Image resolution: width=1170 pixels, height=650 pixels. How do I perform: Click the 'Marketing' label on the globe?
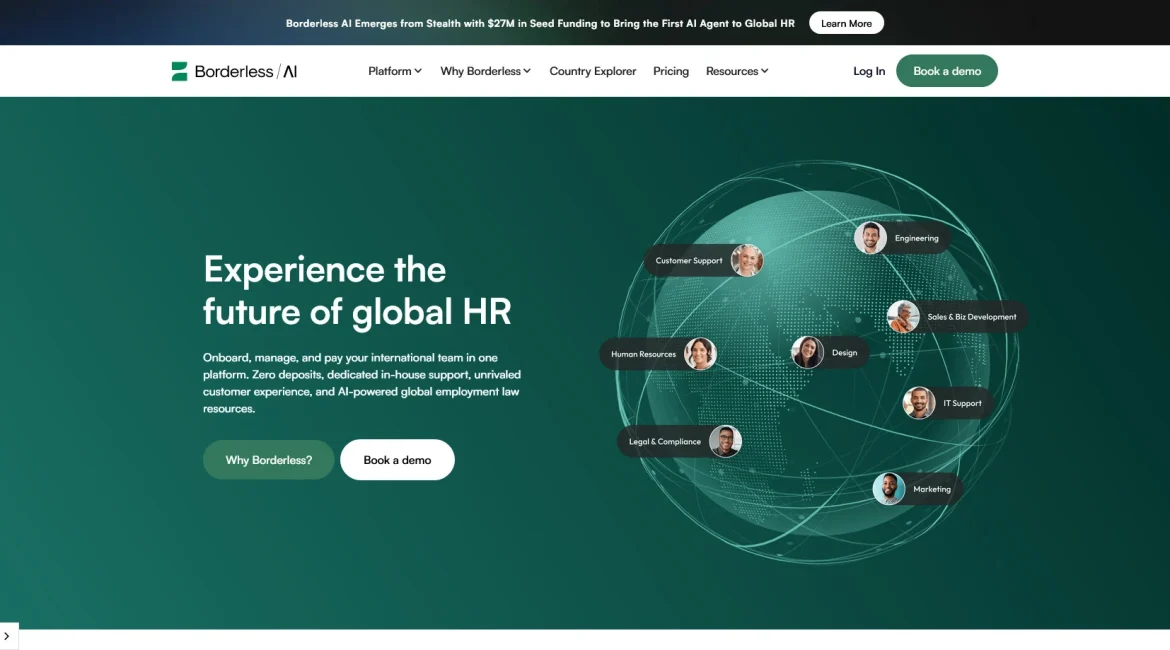[x=932, y=489]
